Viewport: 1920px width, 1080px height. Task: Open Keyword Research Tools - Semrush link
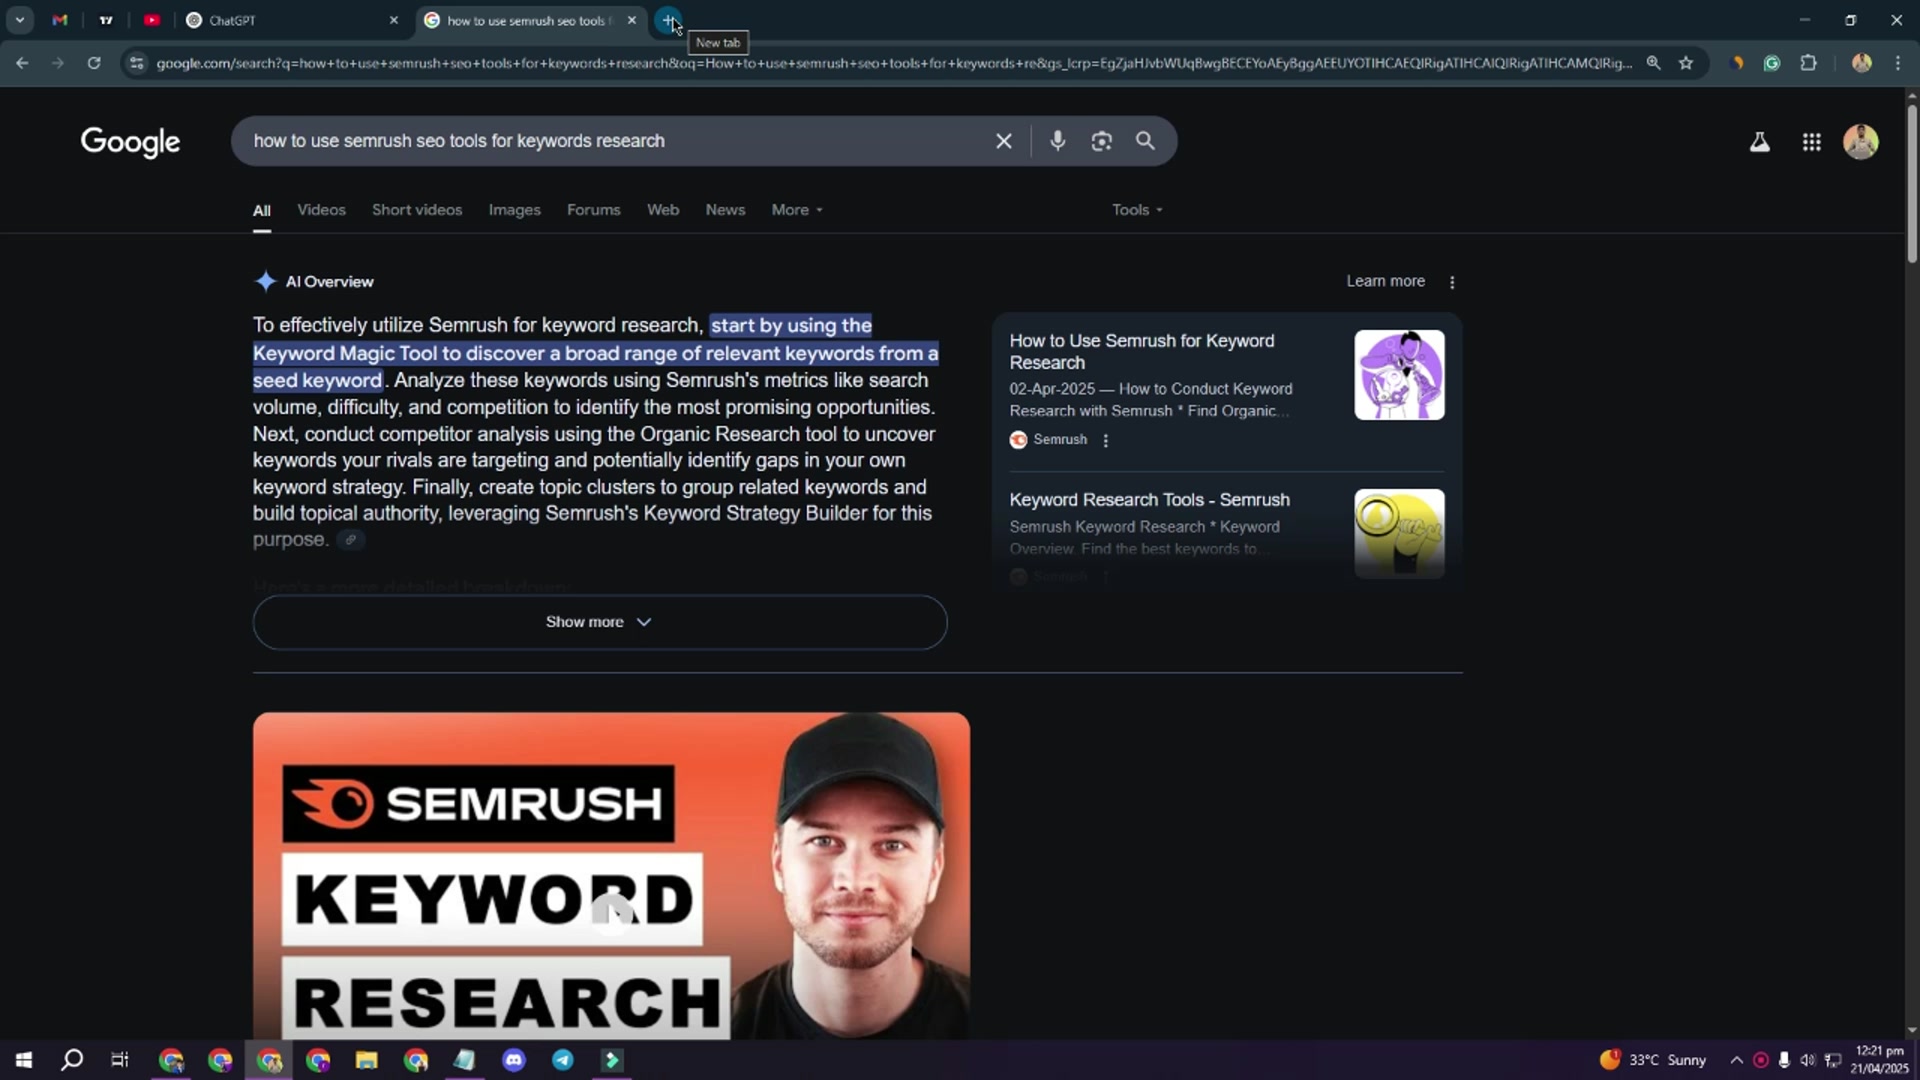[x=1149, y=500]
